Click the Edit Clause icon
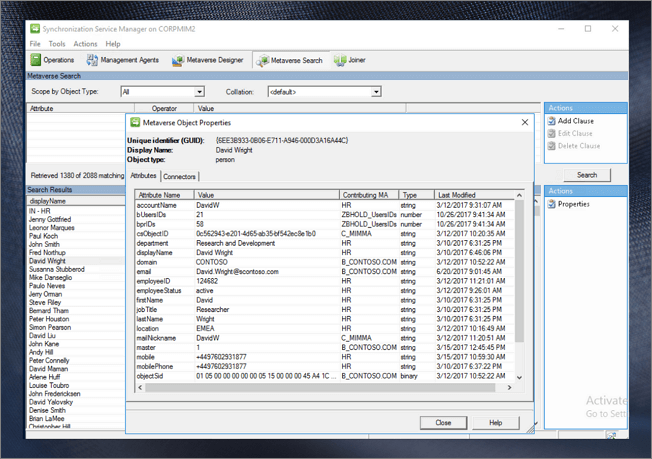Viewport: 652px width, 459px height. [x=551, y=133]
